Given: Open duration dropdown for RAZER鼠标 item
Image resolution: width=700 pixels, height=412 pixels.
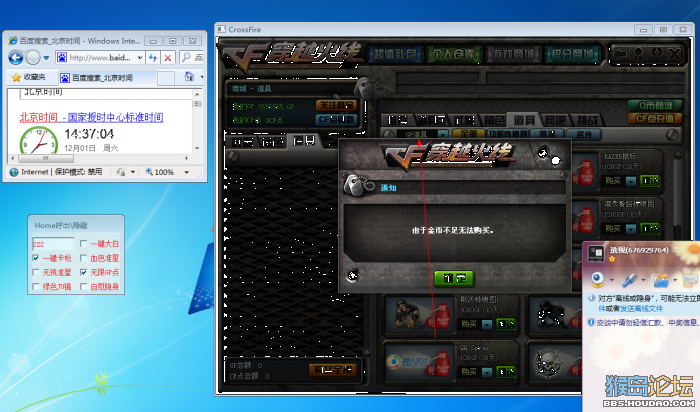Looking at the screenshot, I should pos(630,181).
